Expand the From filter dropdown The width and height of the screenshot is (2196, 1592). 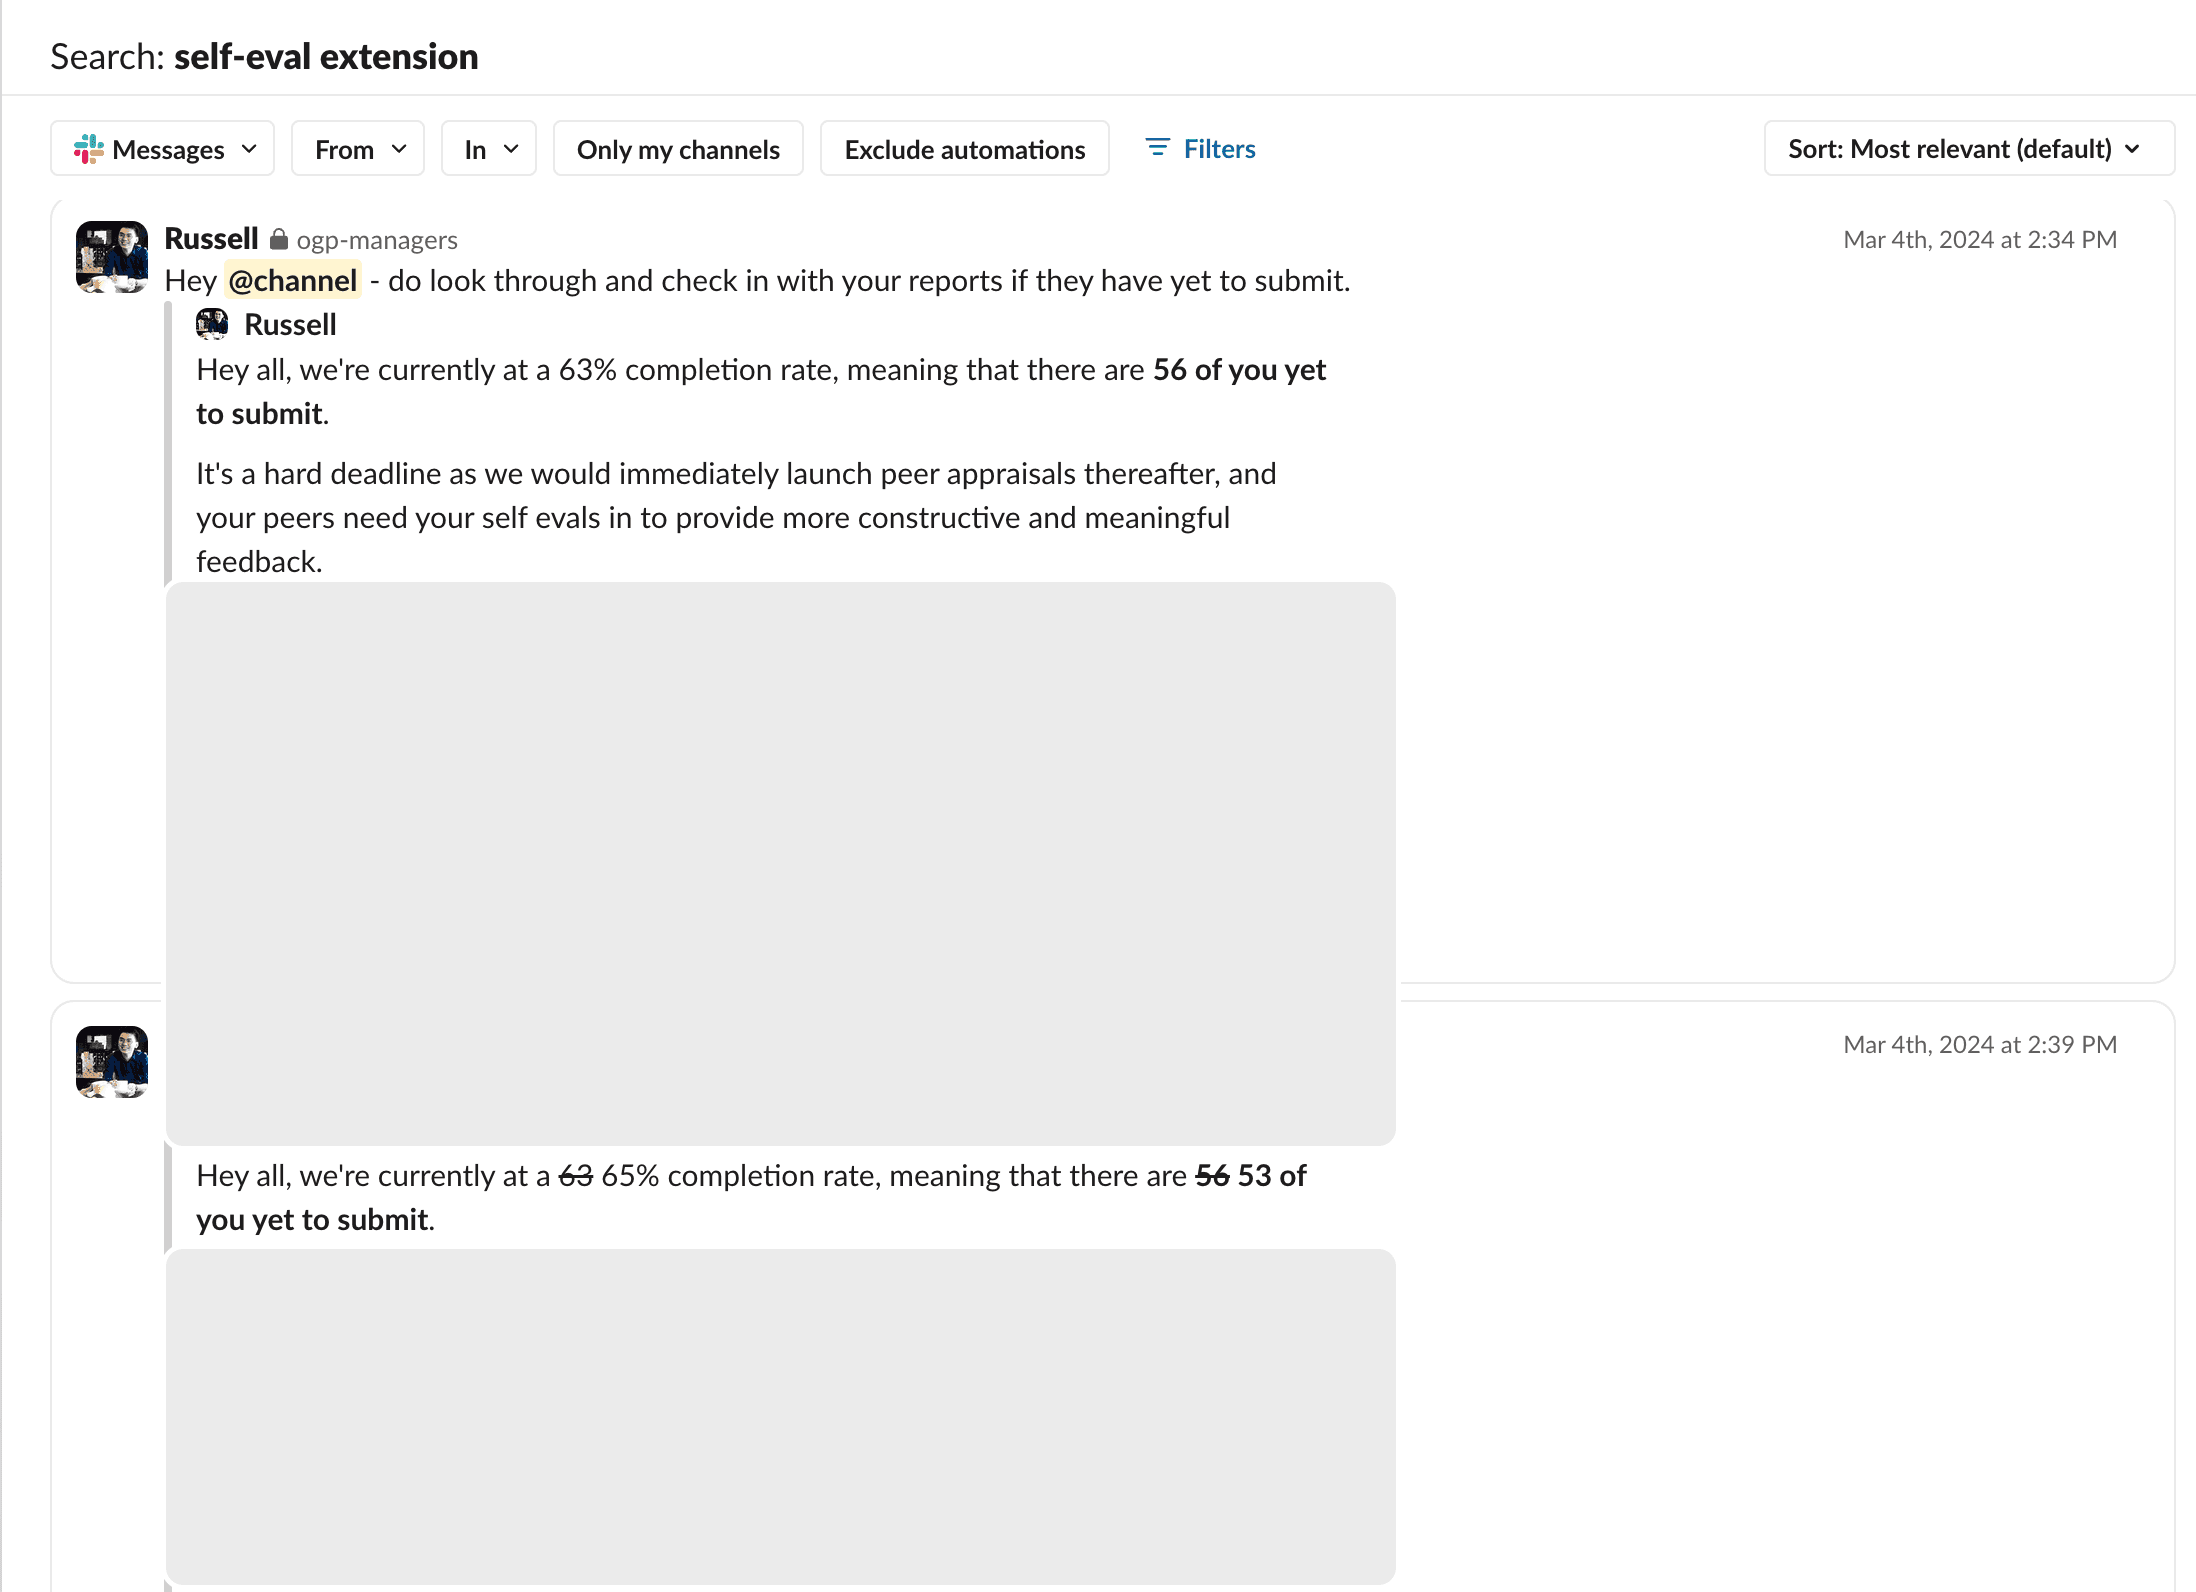click(357, 148)
